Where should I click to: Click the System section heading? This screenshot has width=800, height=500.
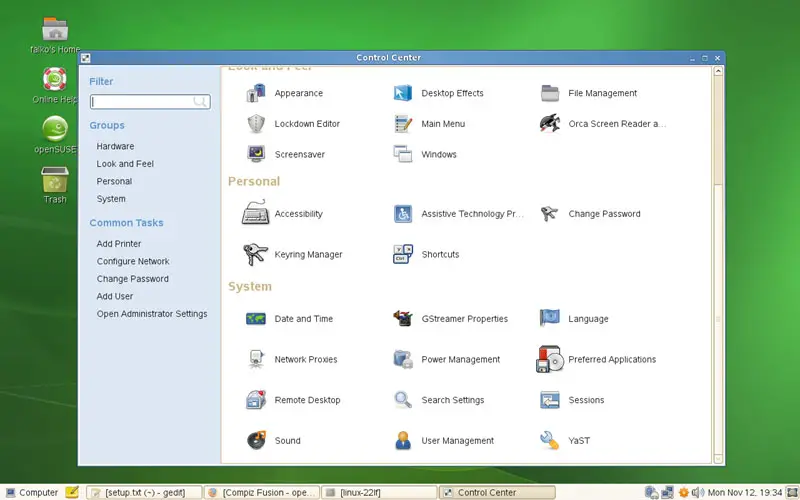pyautogui.click(x=250, y=287)
